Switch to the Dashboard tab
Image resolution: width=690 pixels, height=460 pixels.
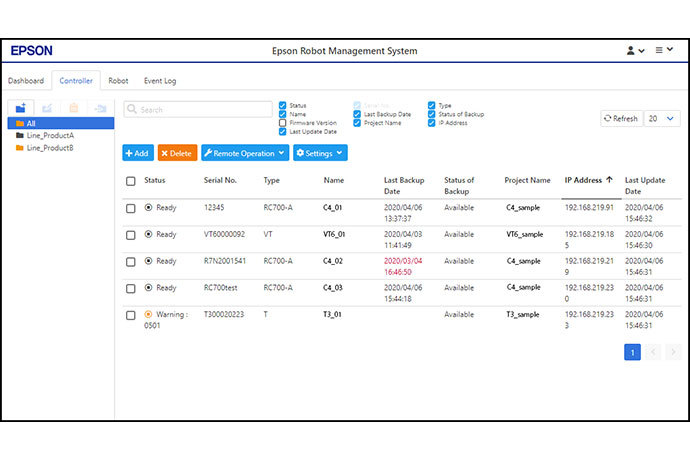(x=26, y=81)
